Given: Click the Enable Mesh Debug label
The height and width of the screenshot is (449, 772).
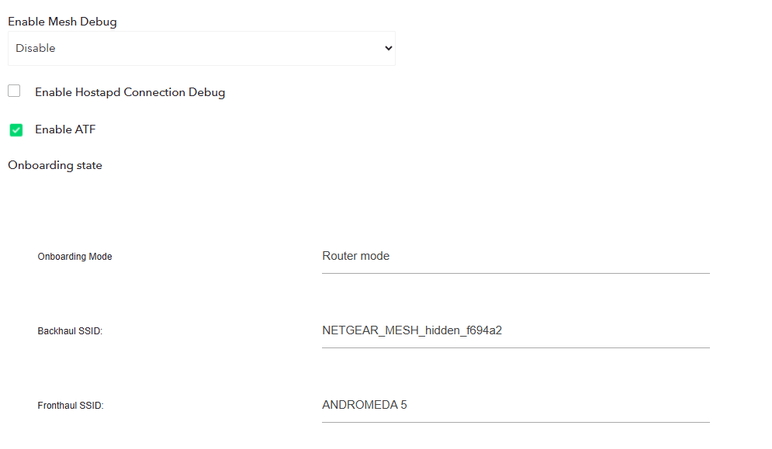Looking at the screenshot, I should (62, 22).
